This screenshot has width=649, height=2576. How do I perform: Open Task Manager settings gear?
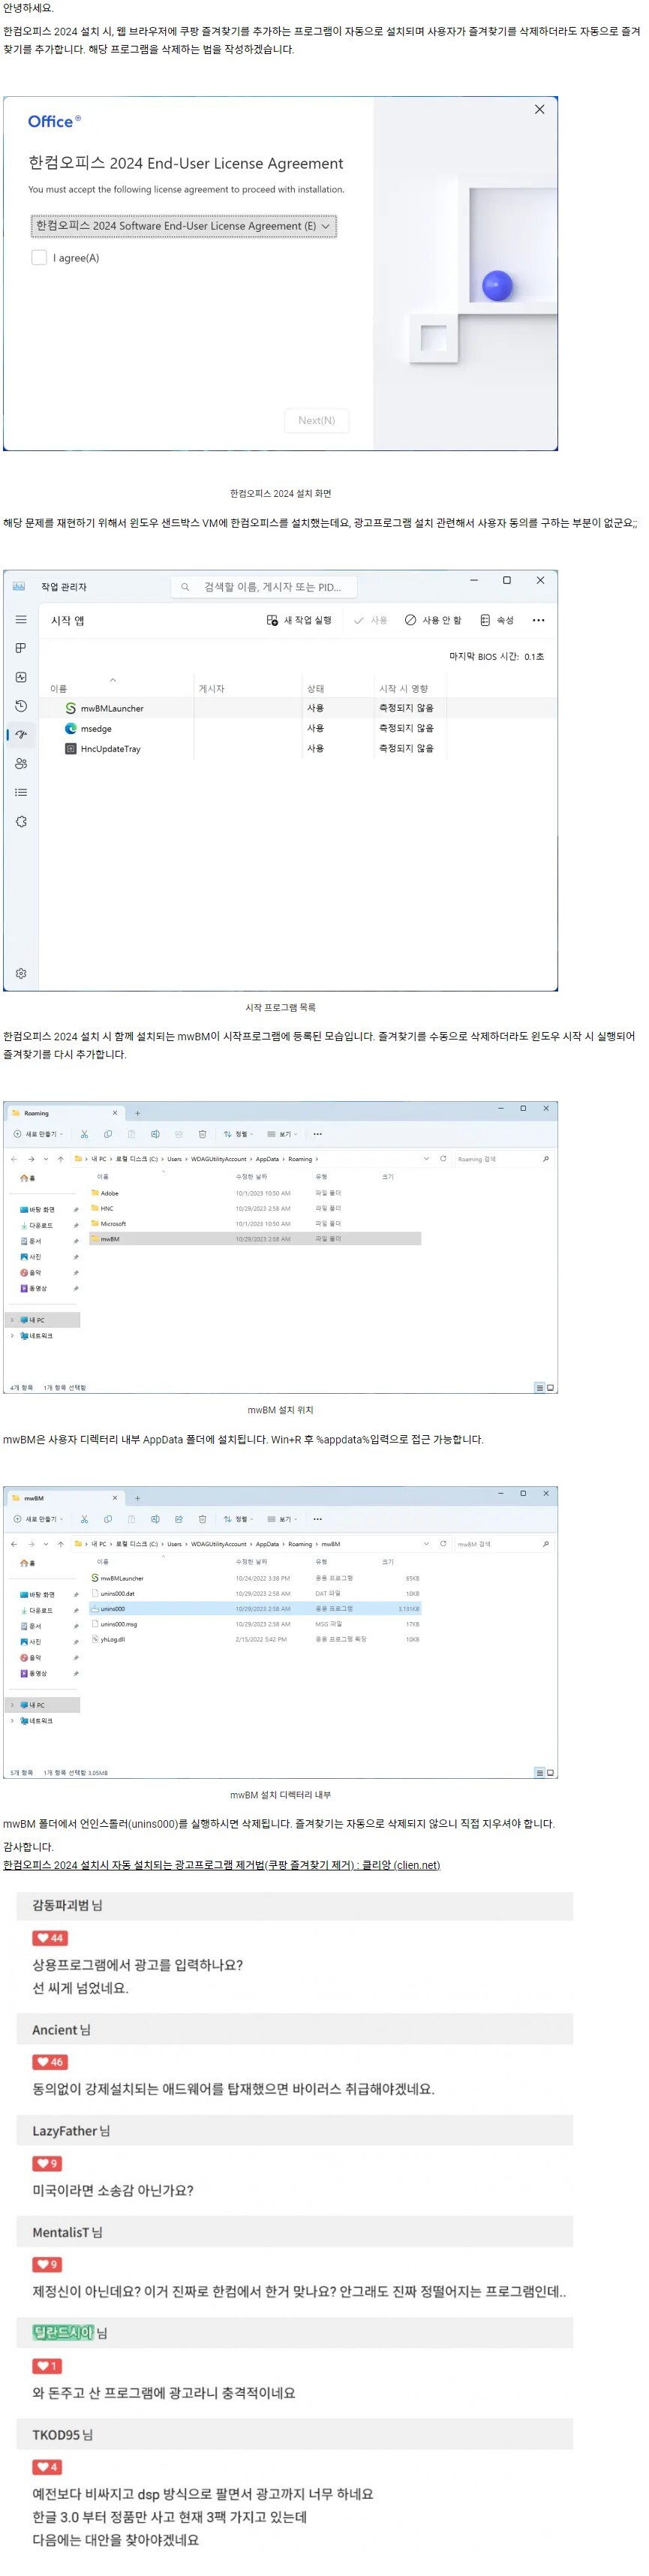point(21,973)
